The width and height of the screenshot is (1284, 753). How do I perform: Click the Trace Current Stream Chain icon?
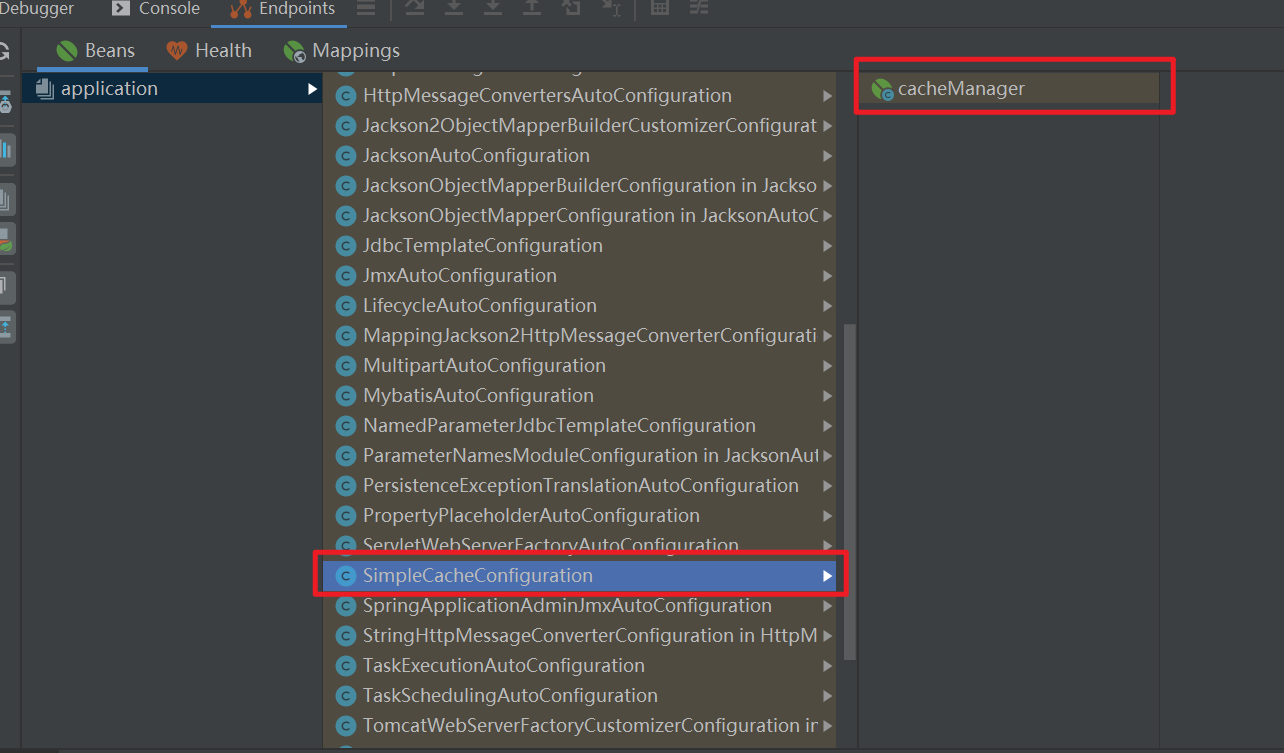(x=698, y=8)
